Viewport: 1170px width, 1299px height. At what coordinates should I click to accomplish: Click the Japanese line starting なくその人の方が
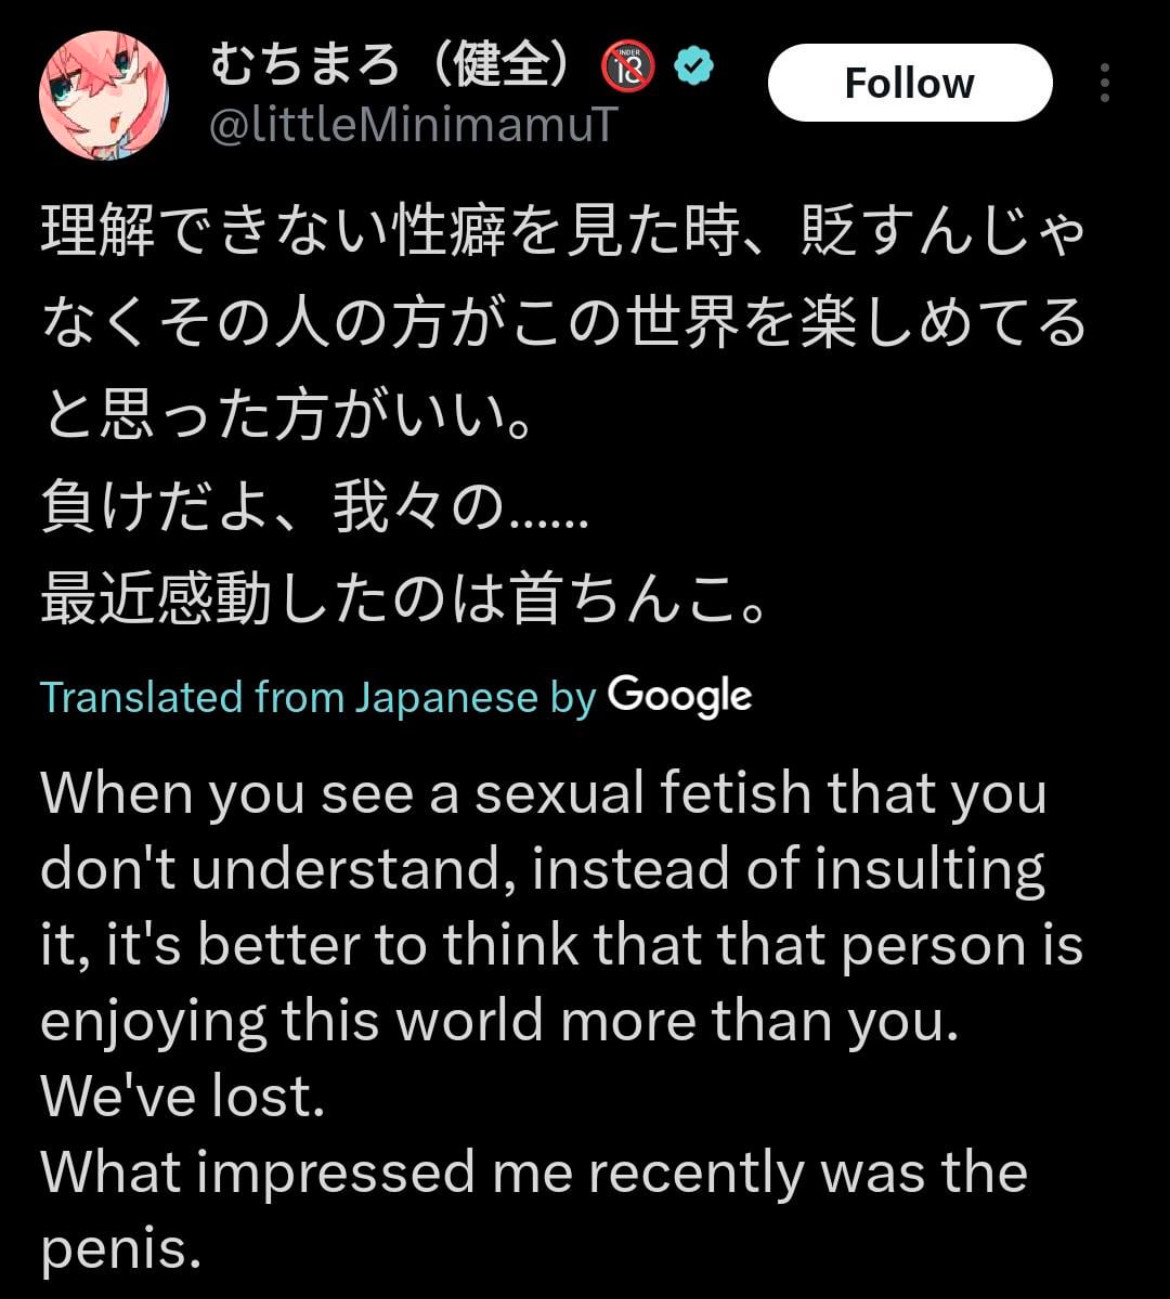[562, 324]
